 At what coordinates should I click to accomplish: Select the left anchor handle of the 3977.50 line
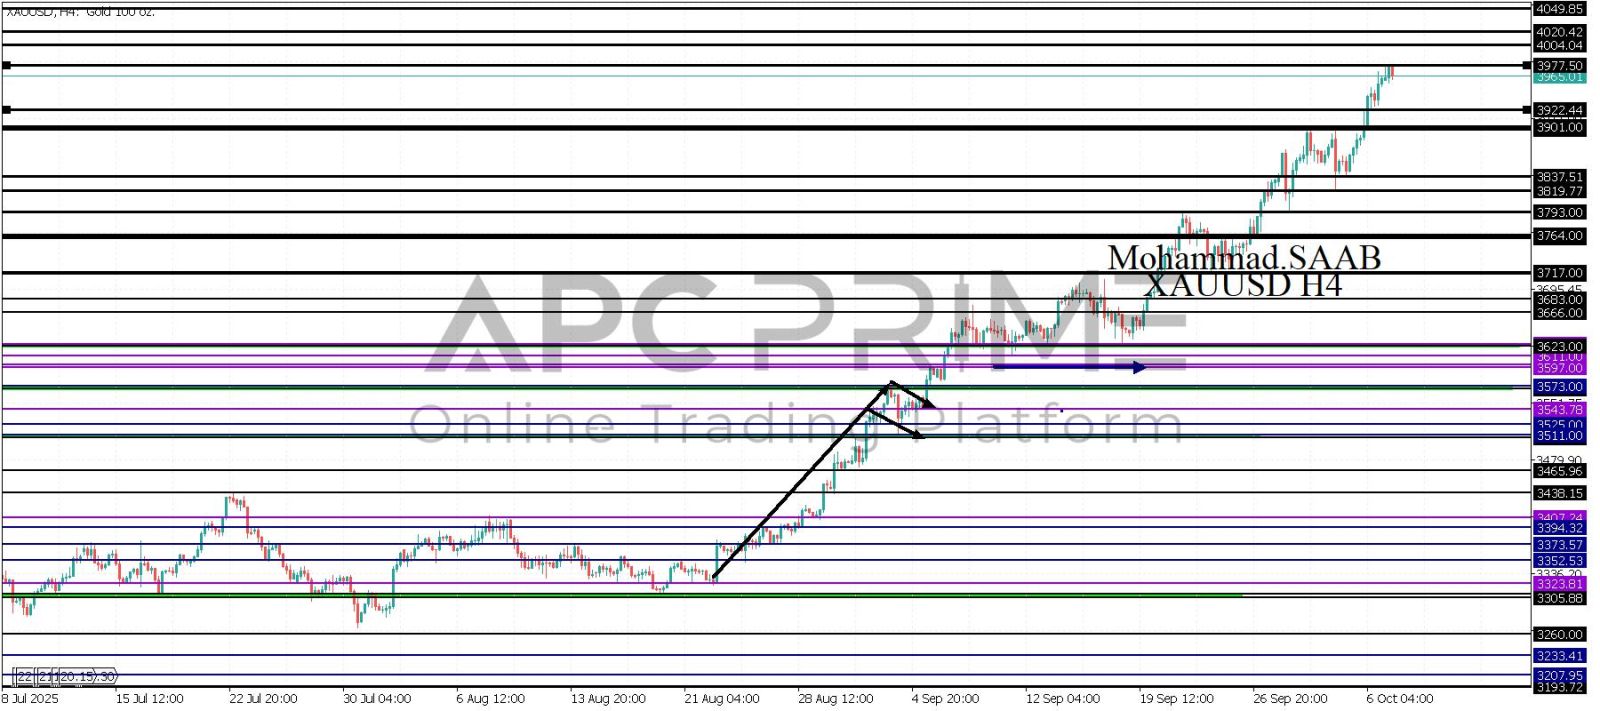7,65
